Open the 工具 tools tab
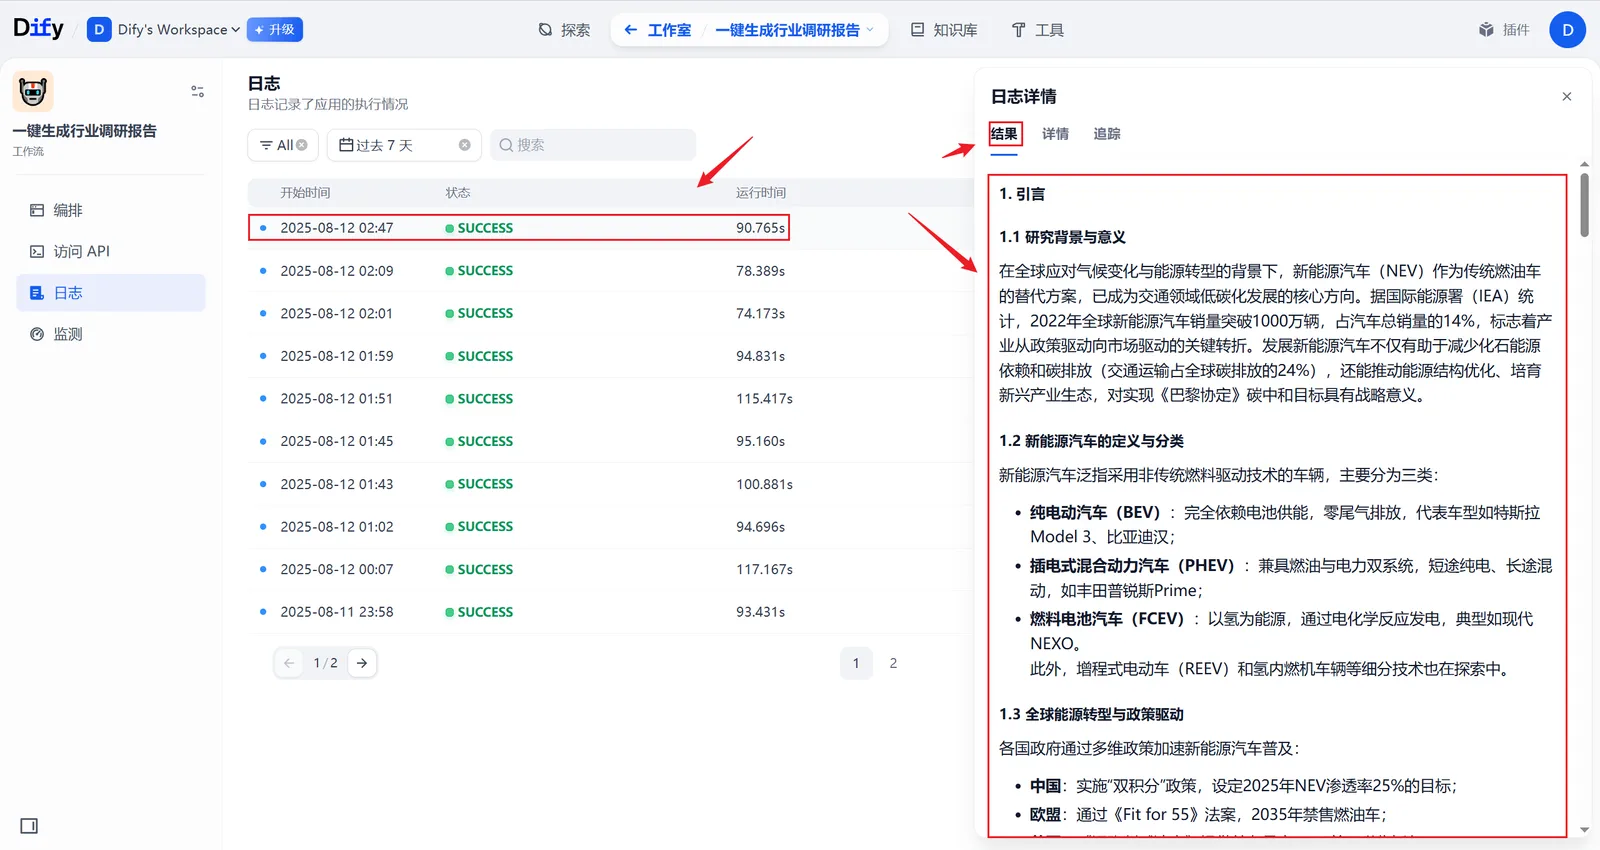 pos(1038,30)
